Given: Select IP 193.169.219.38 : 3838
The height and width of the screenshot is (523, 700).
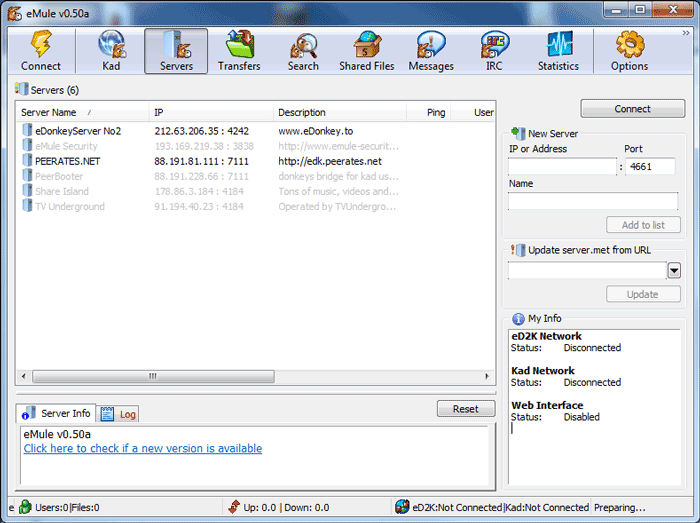Looking at the screenshot, I should (x=204, y=146).
